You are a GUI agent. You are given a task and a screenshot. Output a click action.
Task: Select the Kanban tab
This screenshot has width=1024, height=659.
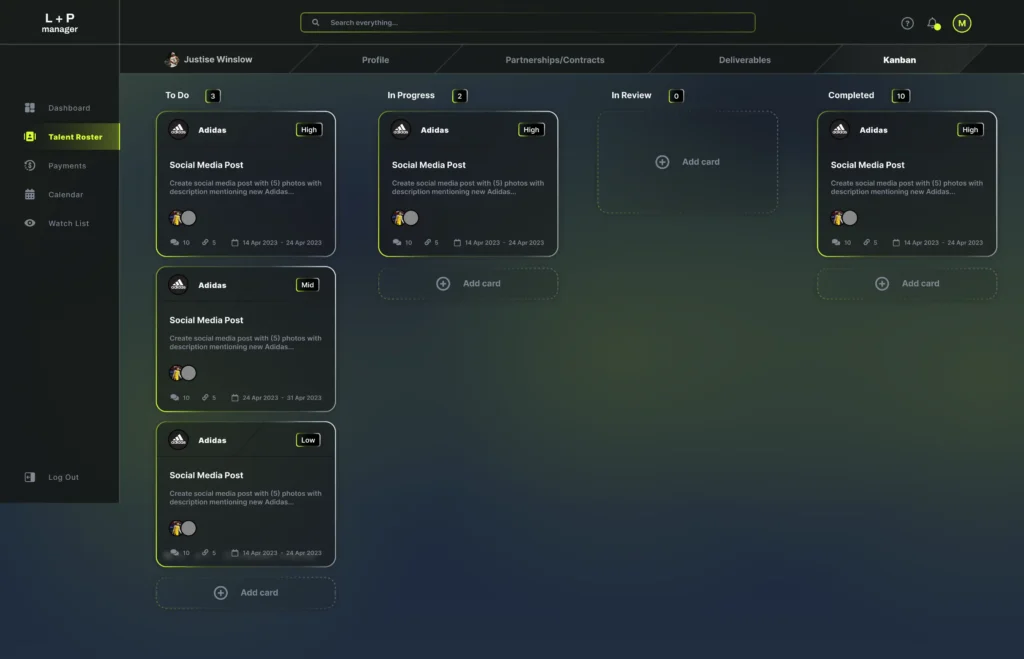coord(899,59)
